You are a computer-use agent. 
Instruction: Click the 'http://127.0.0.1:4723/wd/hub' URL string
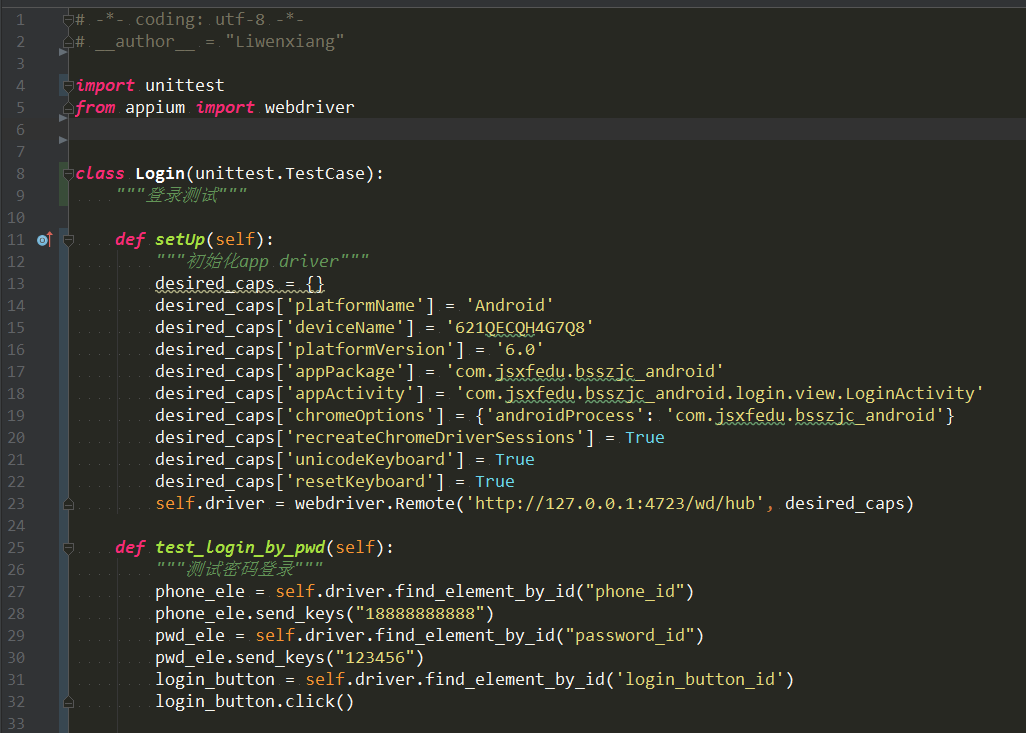(x=614, y=504)
